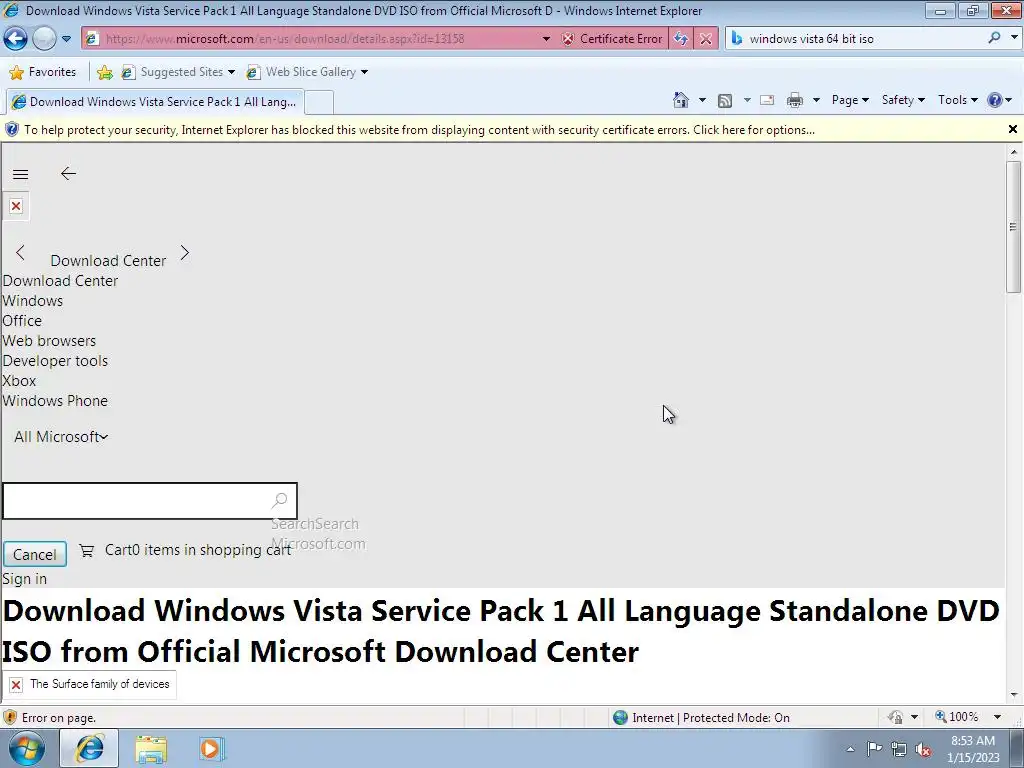Click the Windows Start orb
Screen dimensions: 1024x768
tap(27, 748)
